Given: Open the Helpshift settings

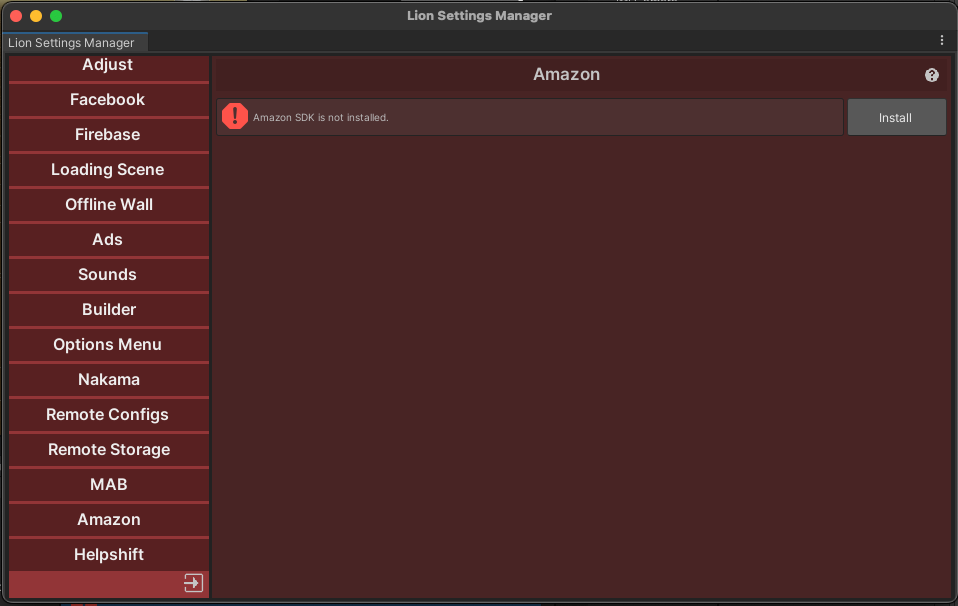Looking at the screenshot, I should point(109,555).
